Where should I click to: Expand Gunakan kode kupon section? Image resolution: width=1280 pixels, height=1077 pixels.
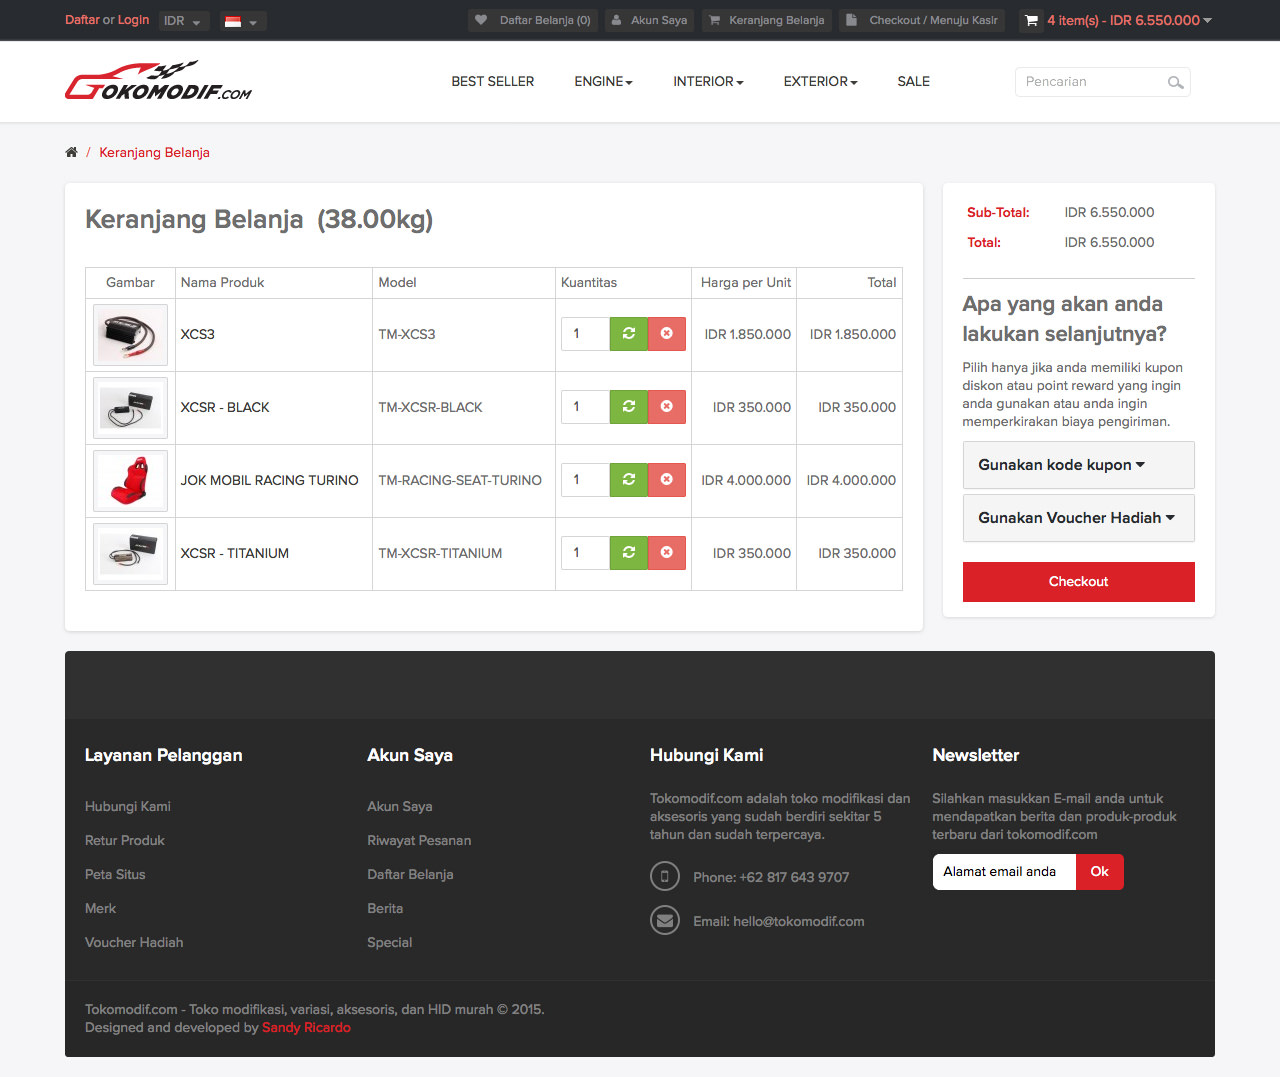click(1079, 465)
